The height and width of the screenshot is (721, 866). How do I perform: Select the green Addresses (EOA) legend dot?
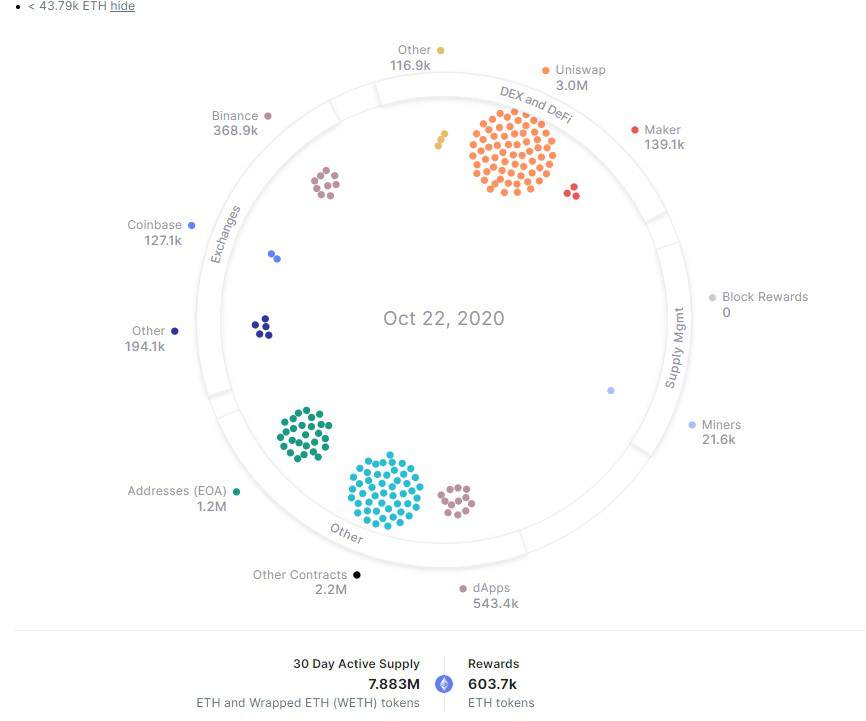pos(236,492)
